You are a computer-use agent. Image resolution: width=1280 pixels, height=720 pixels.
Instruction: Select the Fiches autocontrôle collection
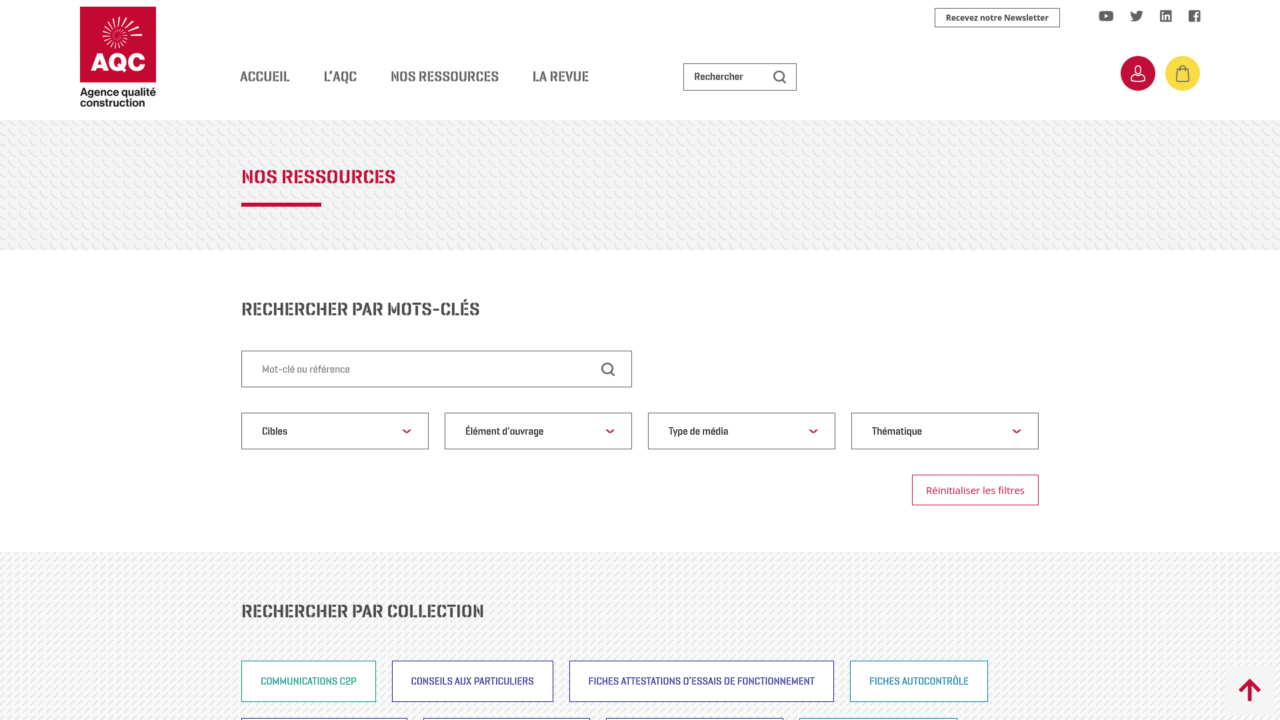919,681
